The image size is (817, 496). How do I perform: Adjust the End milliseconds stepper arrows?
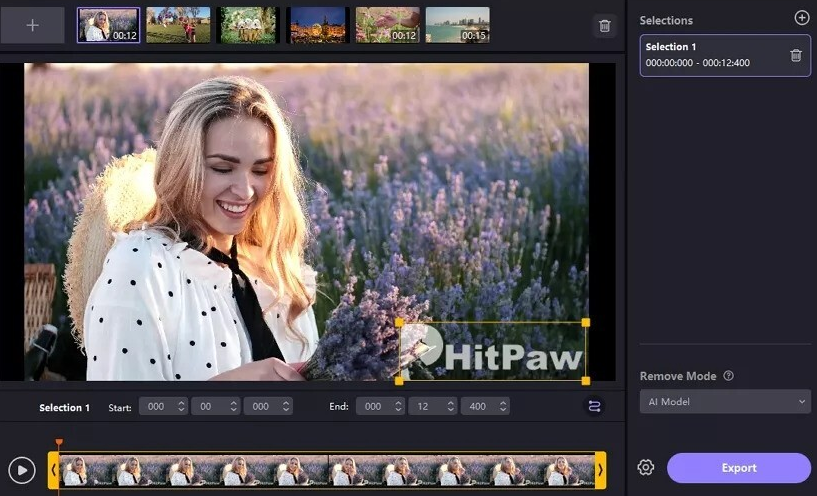click(x=503, y=406)
